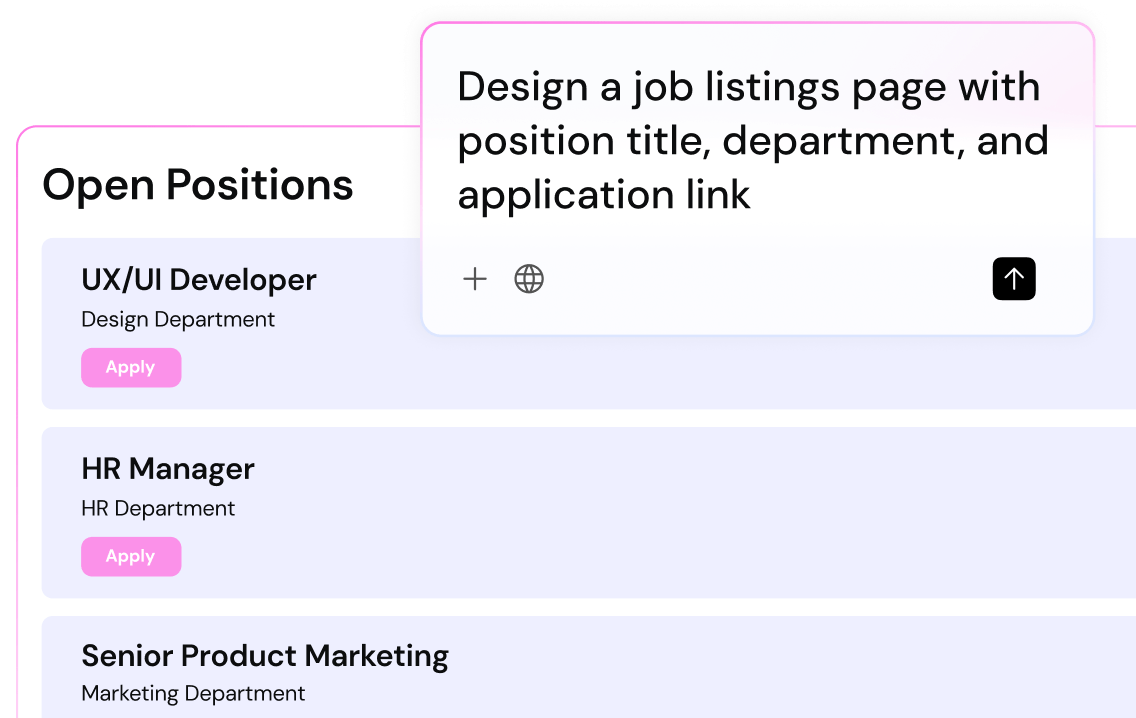Viewport: 1136px width, 718px height.
Task: Open the Senior Product Marketing listing title
Action: point(264,656)
